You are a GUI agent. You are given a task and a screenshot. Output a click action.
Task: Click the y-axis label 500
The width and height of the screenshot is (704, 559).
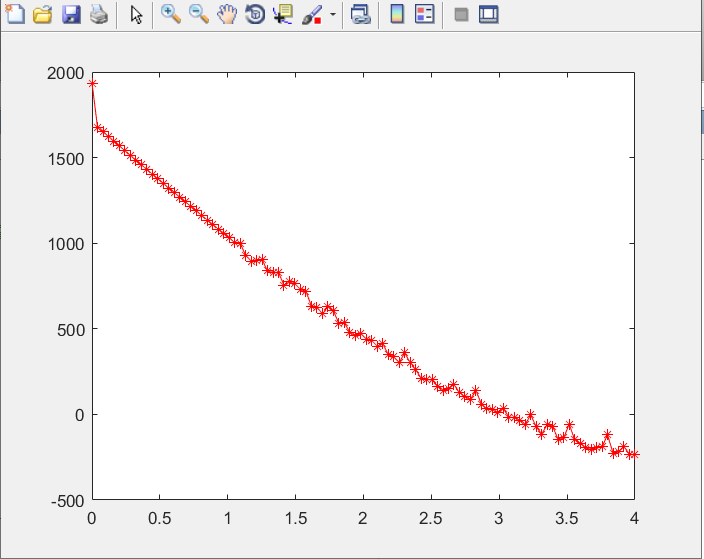click(x=70, y=330)
